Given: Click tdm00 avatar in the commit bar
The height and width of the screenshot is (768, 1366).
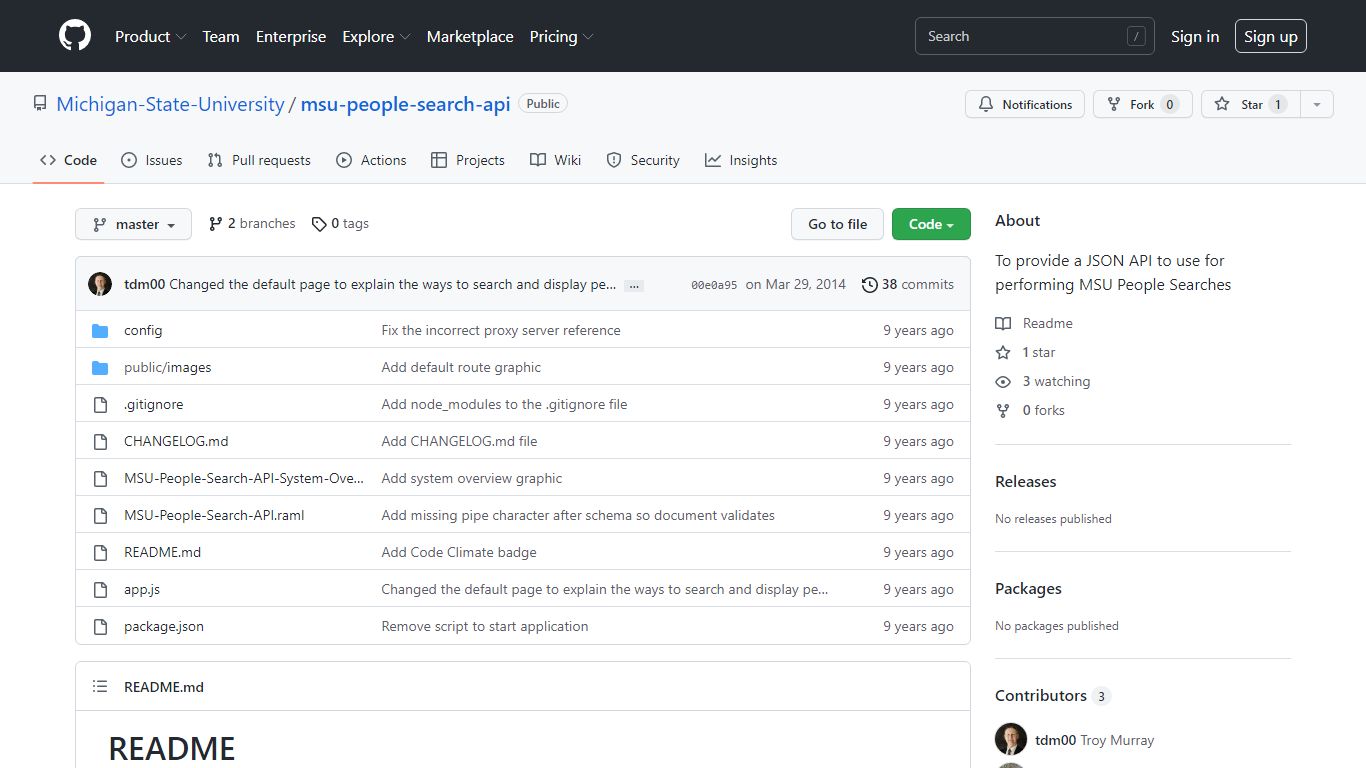Looking at the screenshot, I should coord(100,284).
